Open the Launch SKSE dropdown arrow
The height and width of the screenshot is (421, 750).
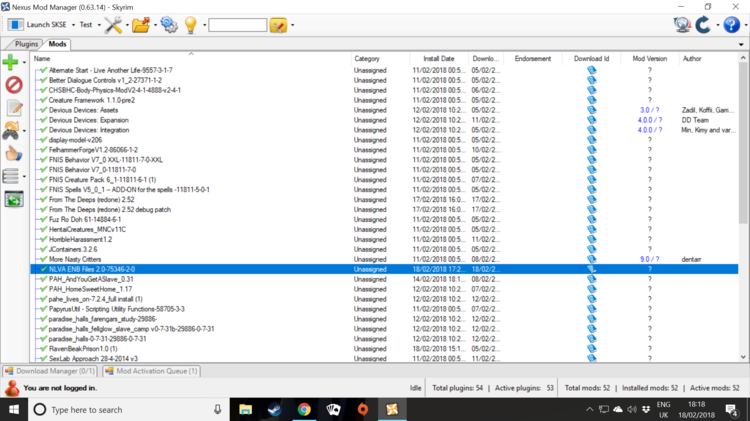click(x=73, y=25)
